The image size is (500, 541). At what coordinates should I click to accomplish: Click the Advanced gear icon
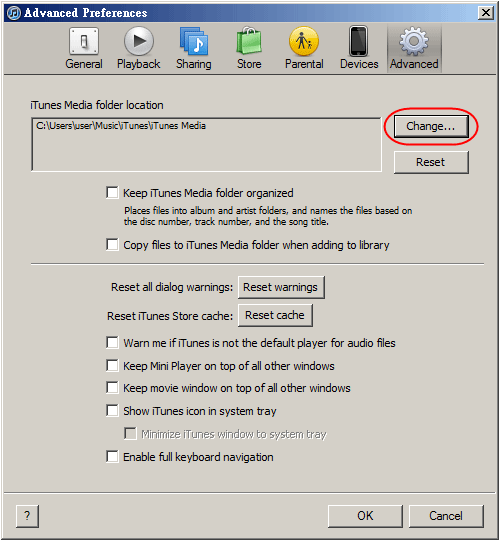[x=414, y=42]
